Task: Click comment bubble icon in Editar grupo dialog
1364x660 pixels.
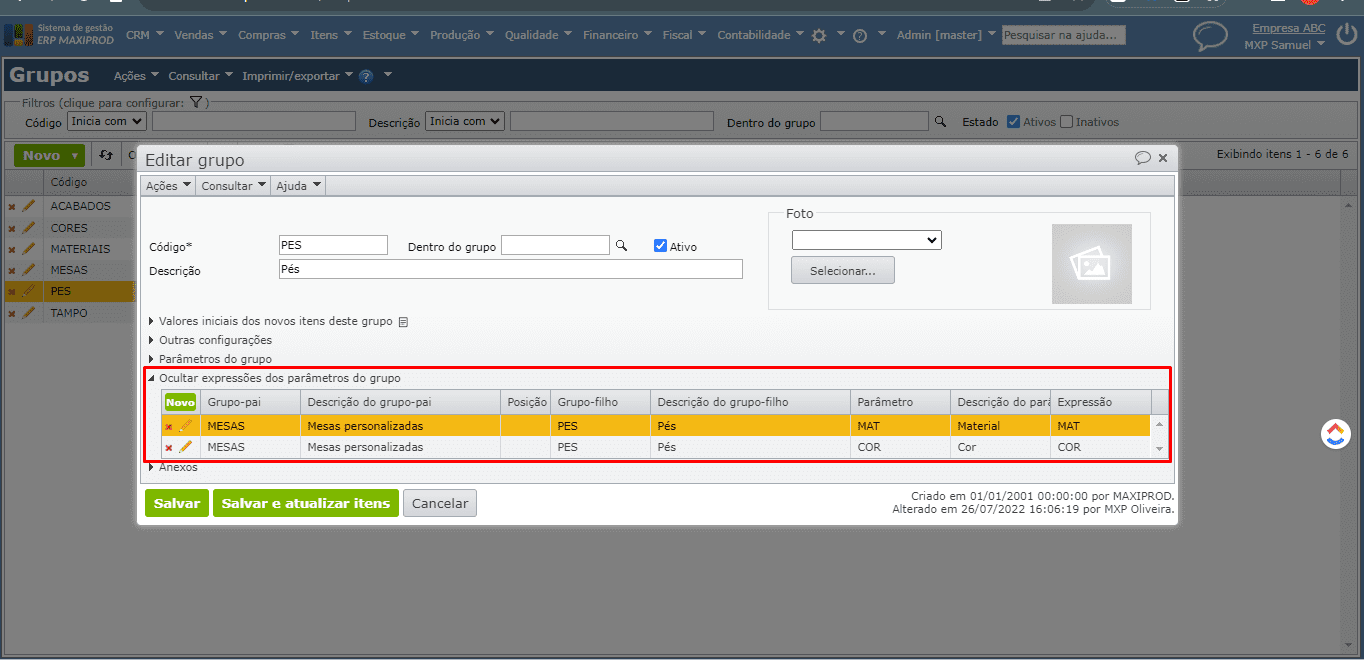Action: (1143, 158)
